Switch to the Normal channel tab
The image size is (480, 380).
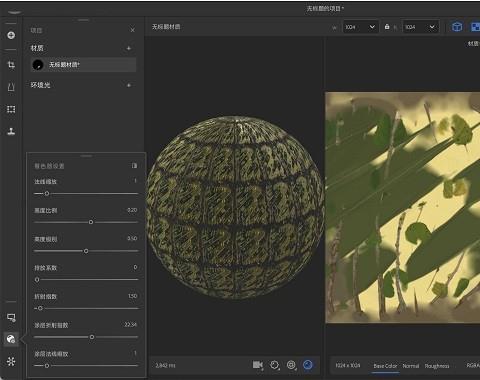(411, 366)
